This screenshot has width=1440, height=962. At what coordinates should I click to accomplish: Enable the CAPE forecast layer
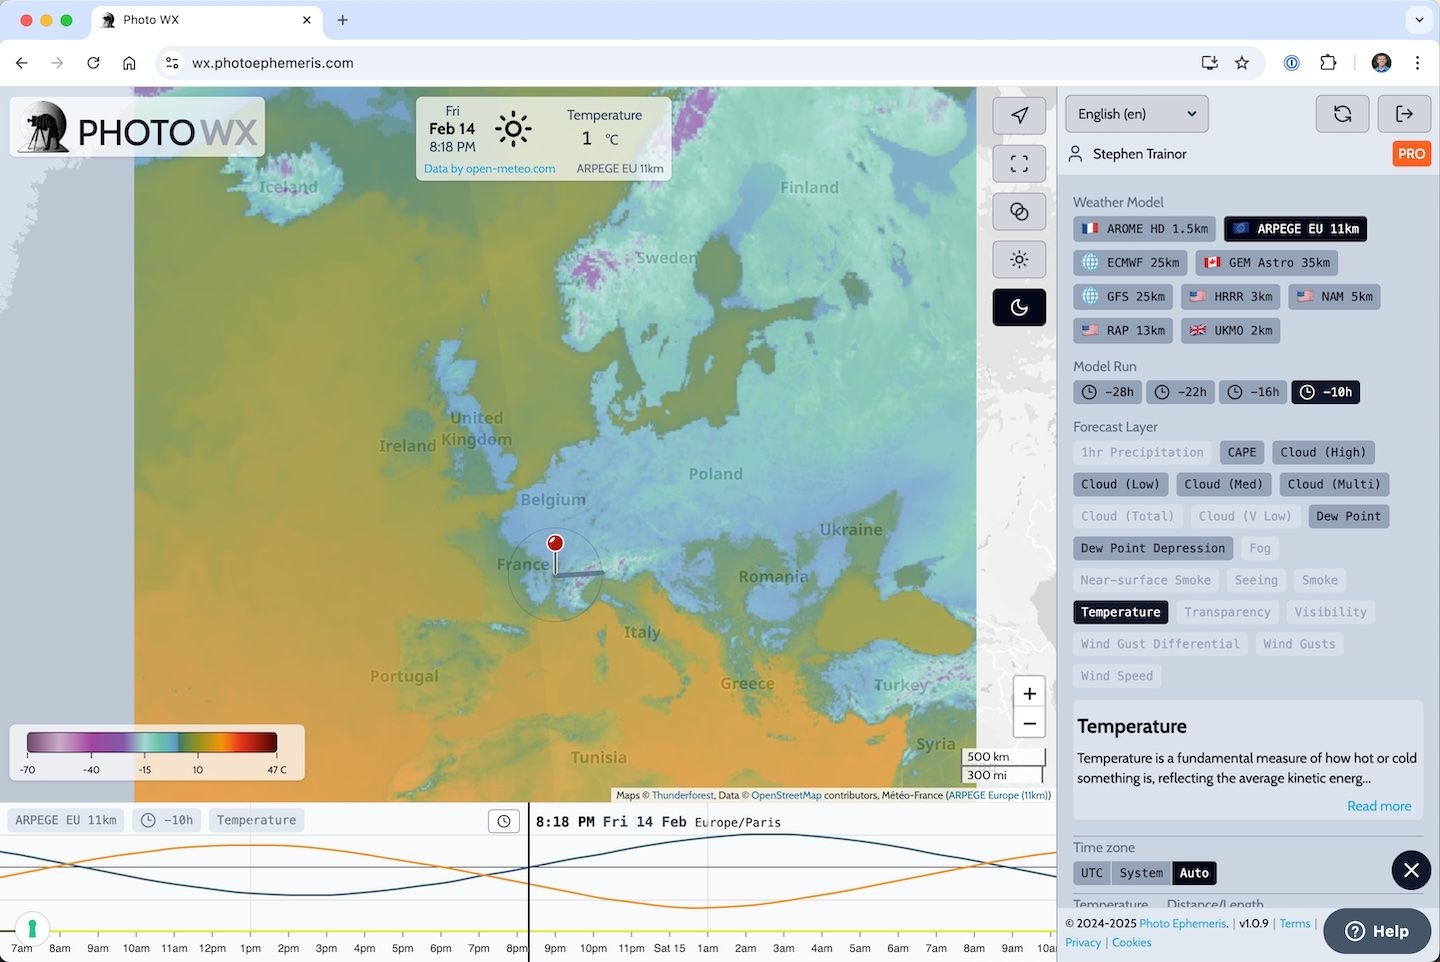click(x=1242, y=452)
